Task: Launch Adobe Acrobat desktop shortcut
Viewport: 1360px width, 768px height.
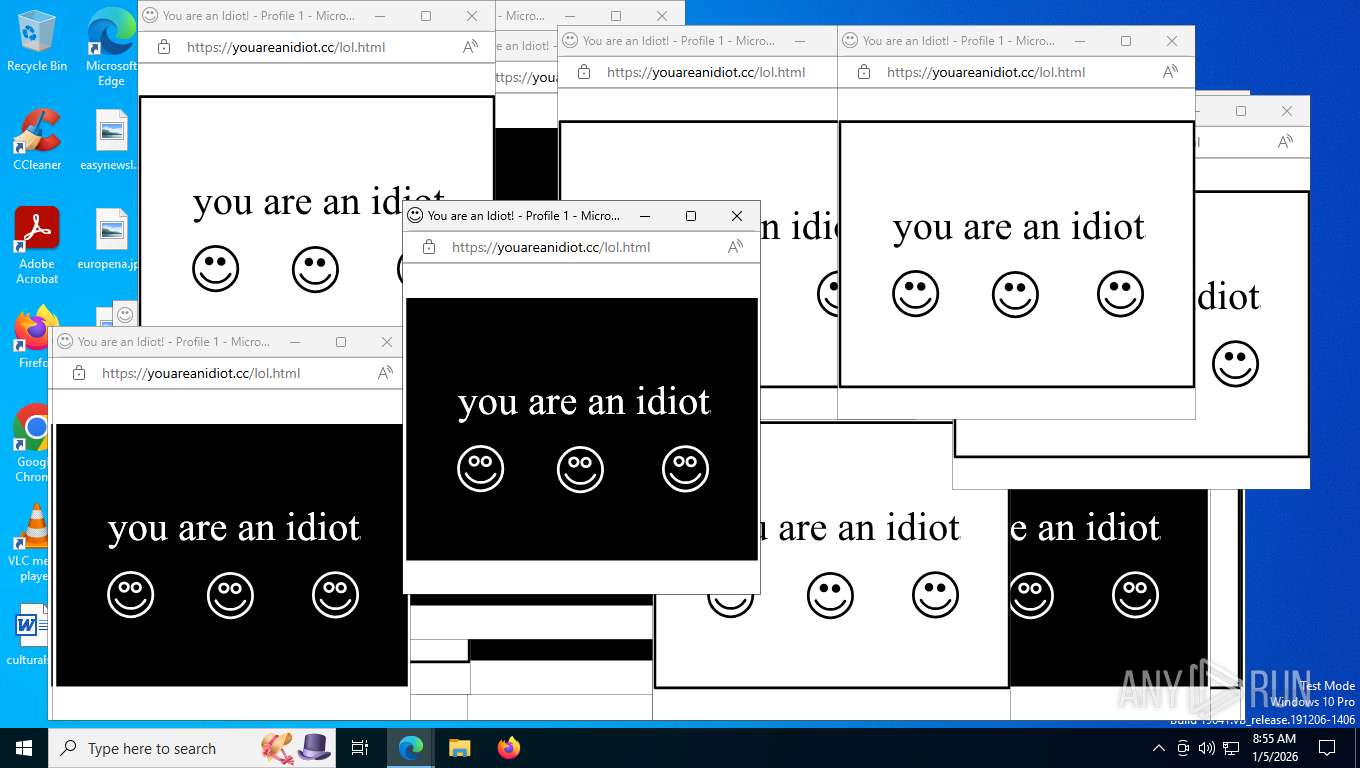Action: pyautogui.click(x=37, y=245)
